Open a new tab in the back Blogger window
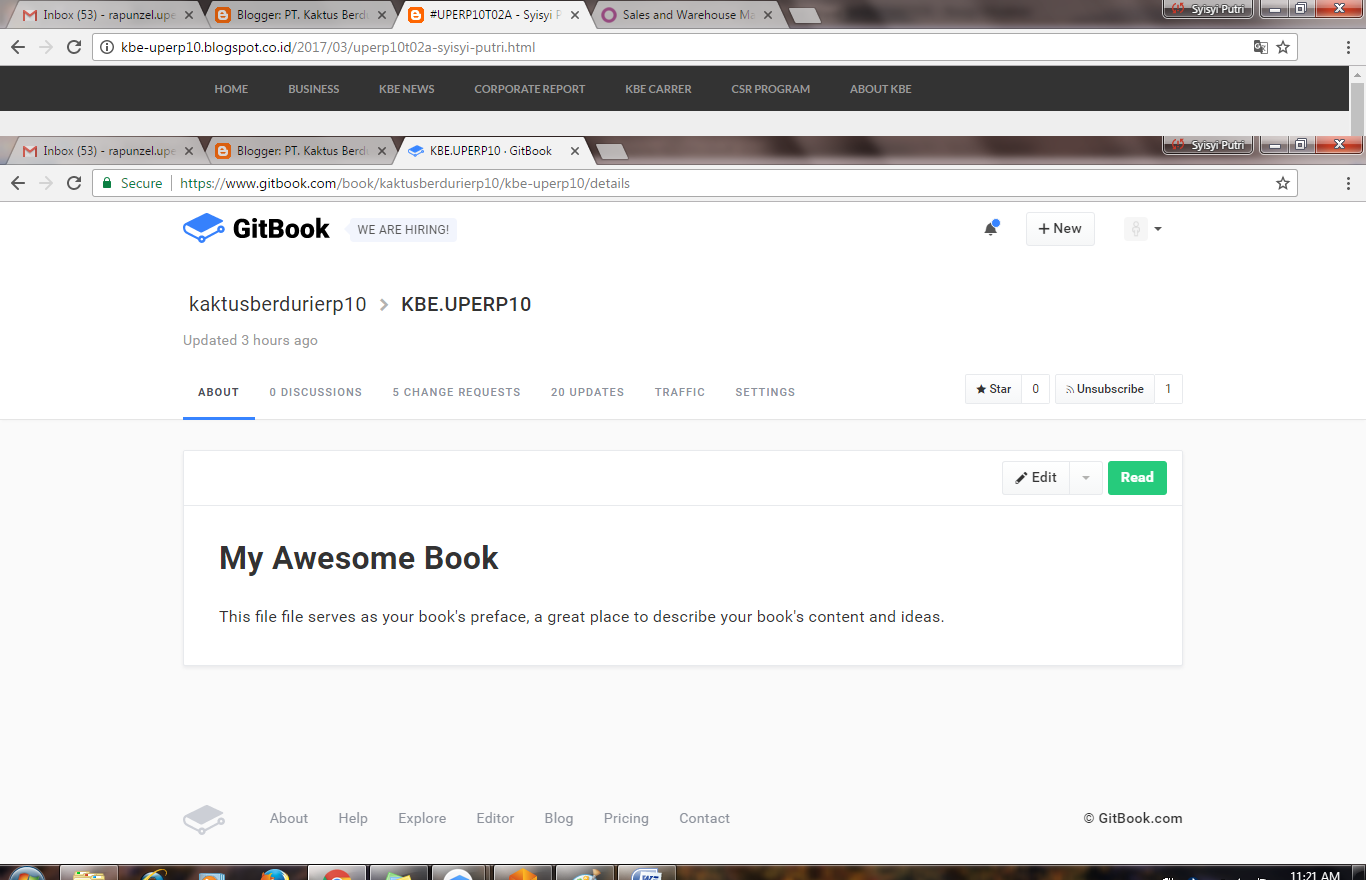 coord(804,15)
